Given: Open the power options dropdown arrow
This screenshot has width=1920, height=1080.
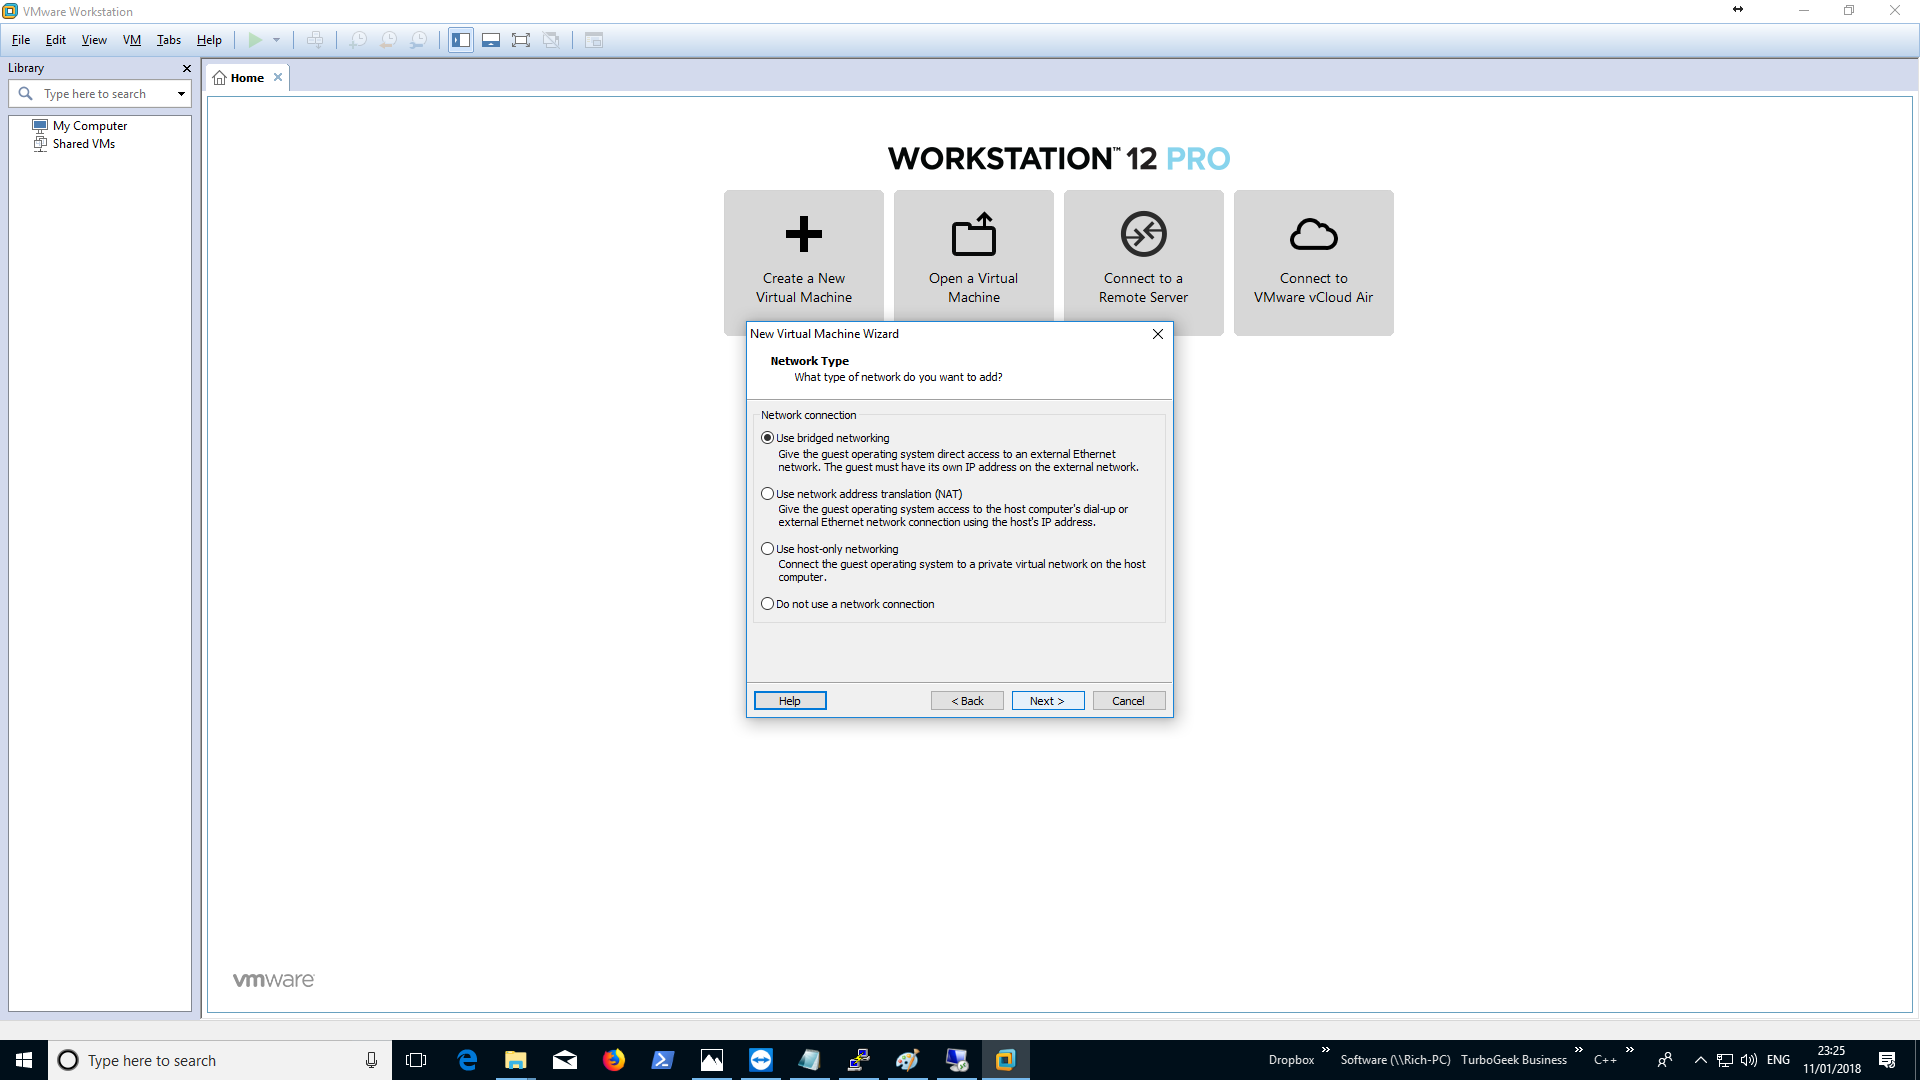Looking at the screenshot, I should pos(277,40).
